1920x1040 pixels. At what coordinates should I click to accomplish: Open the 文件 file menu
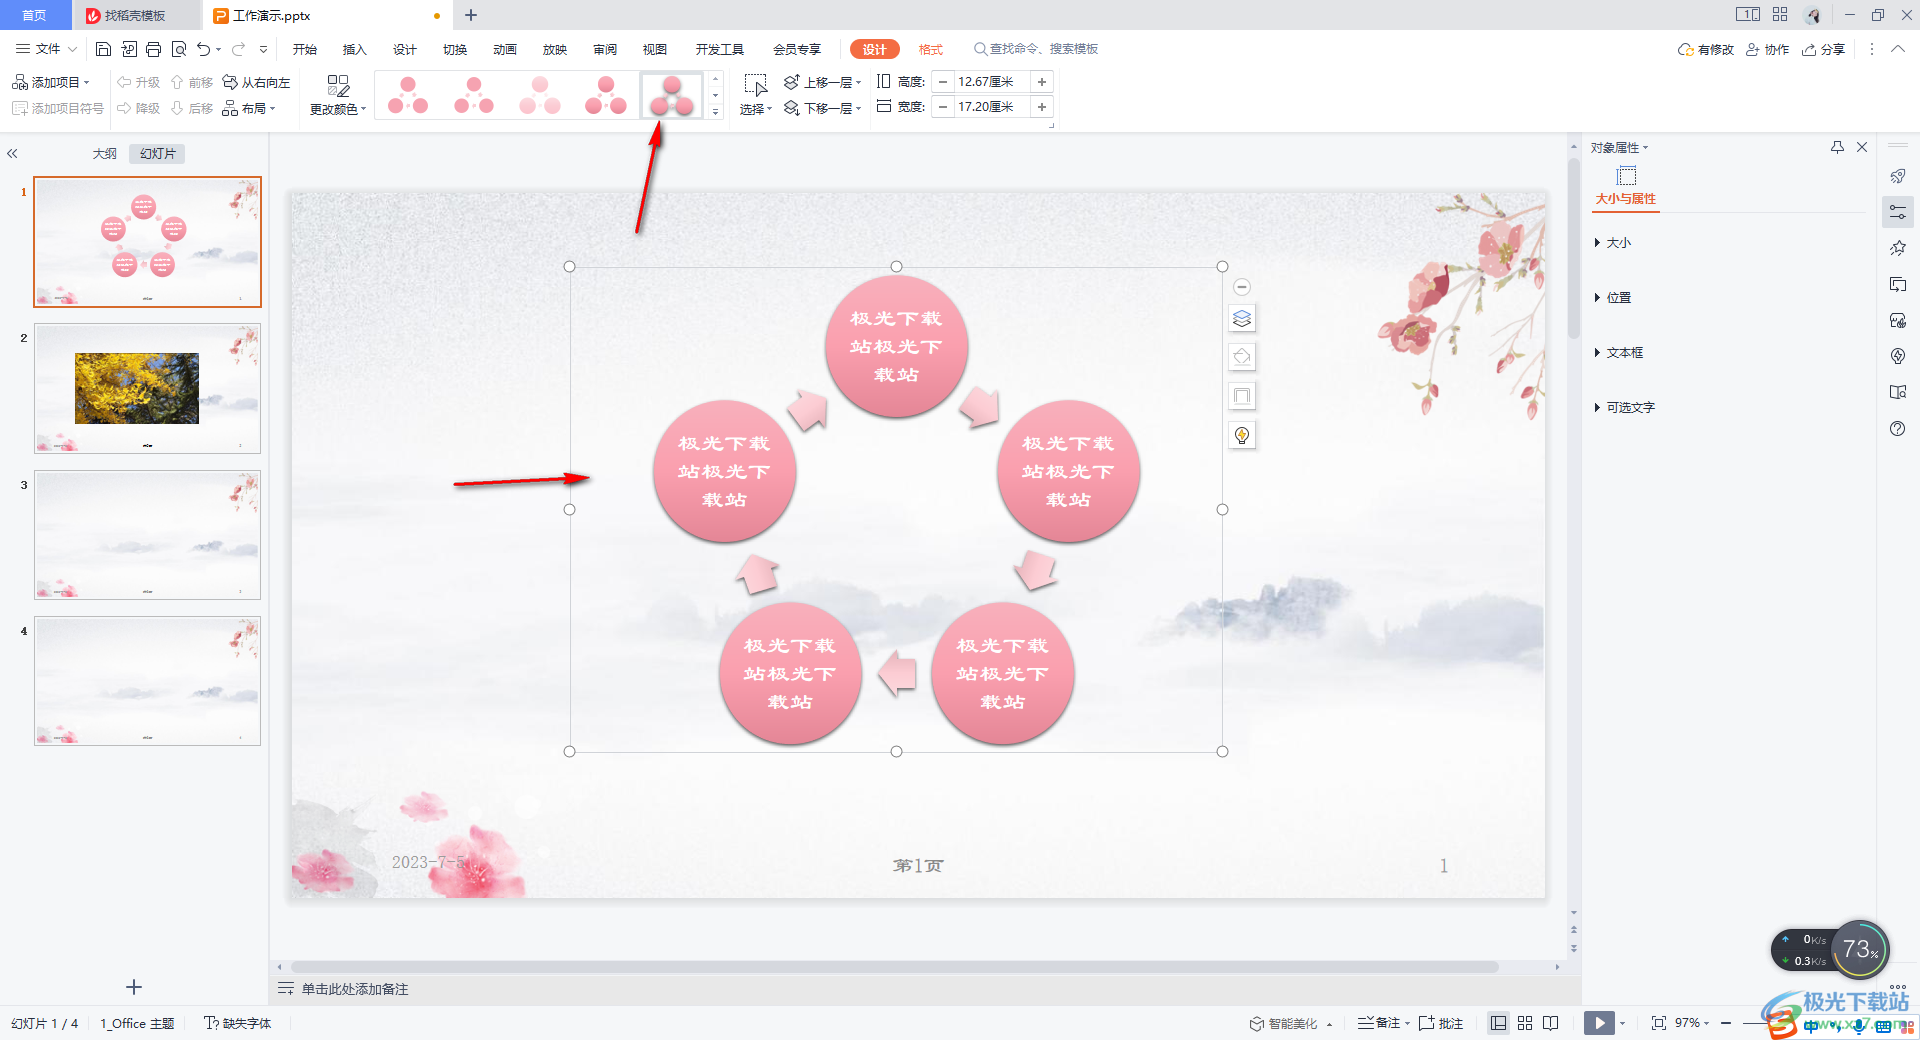click(x=46, y=49)
